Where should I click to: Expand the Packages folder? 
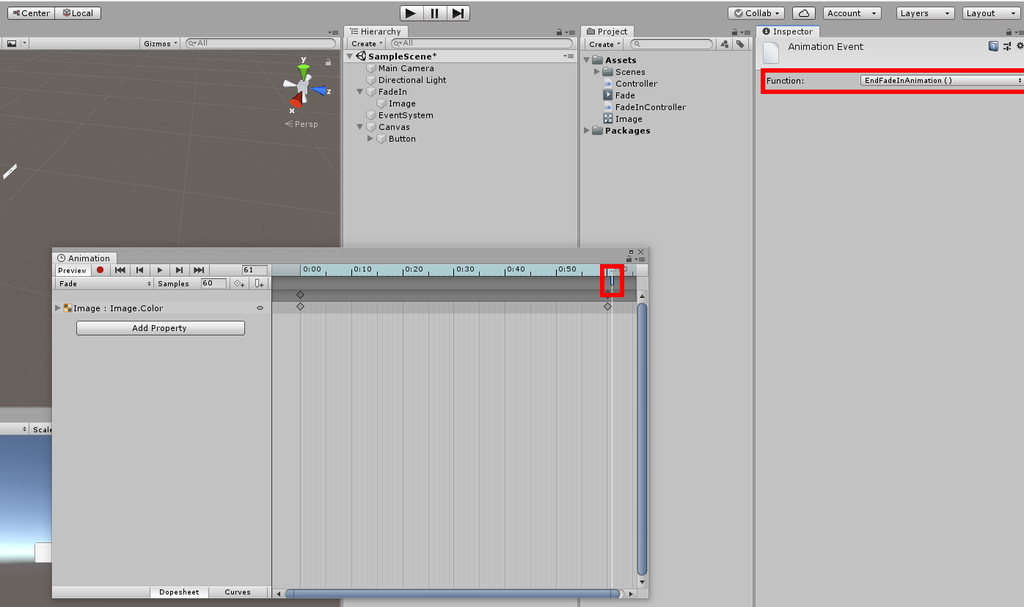point(586,131)
